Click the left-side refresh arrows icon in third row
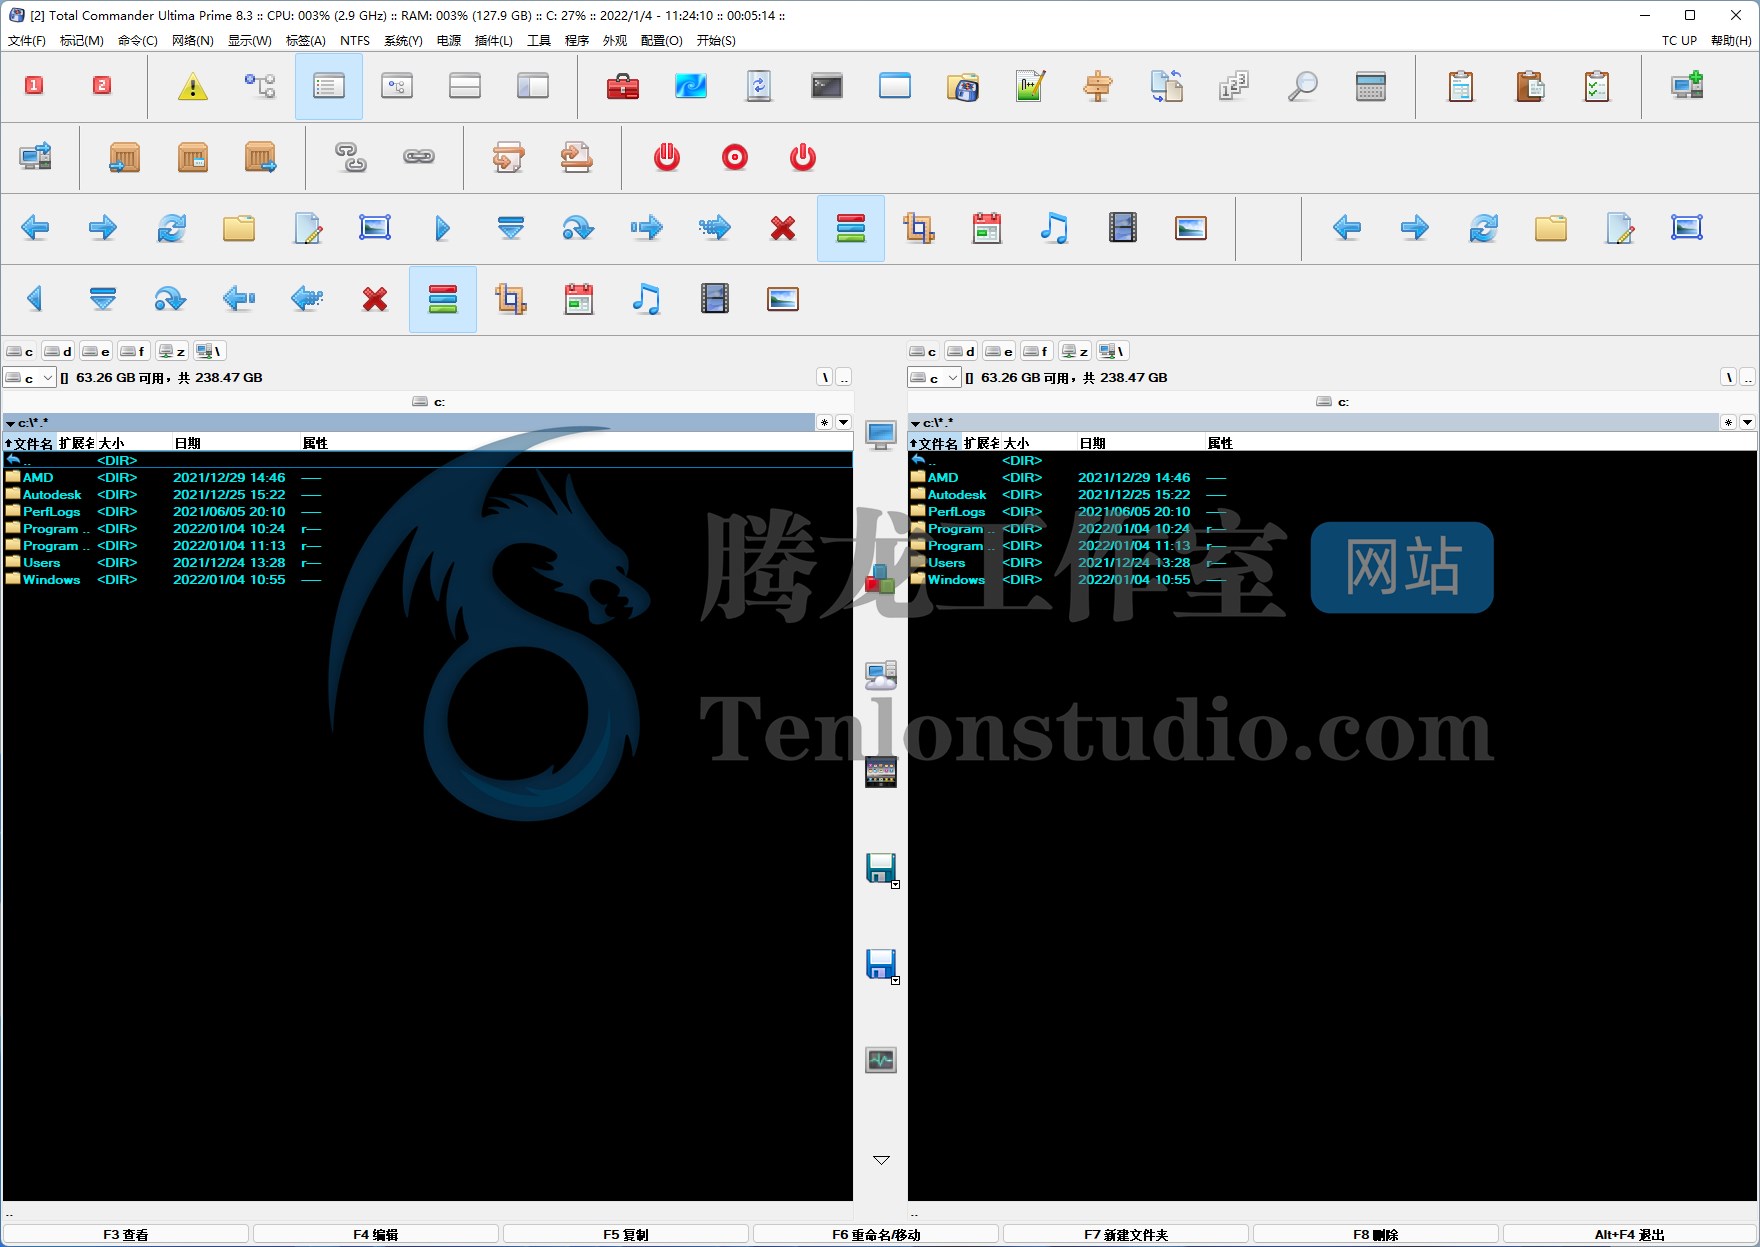This screenshot has height=1247, width=1760. 171,228
